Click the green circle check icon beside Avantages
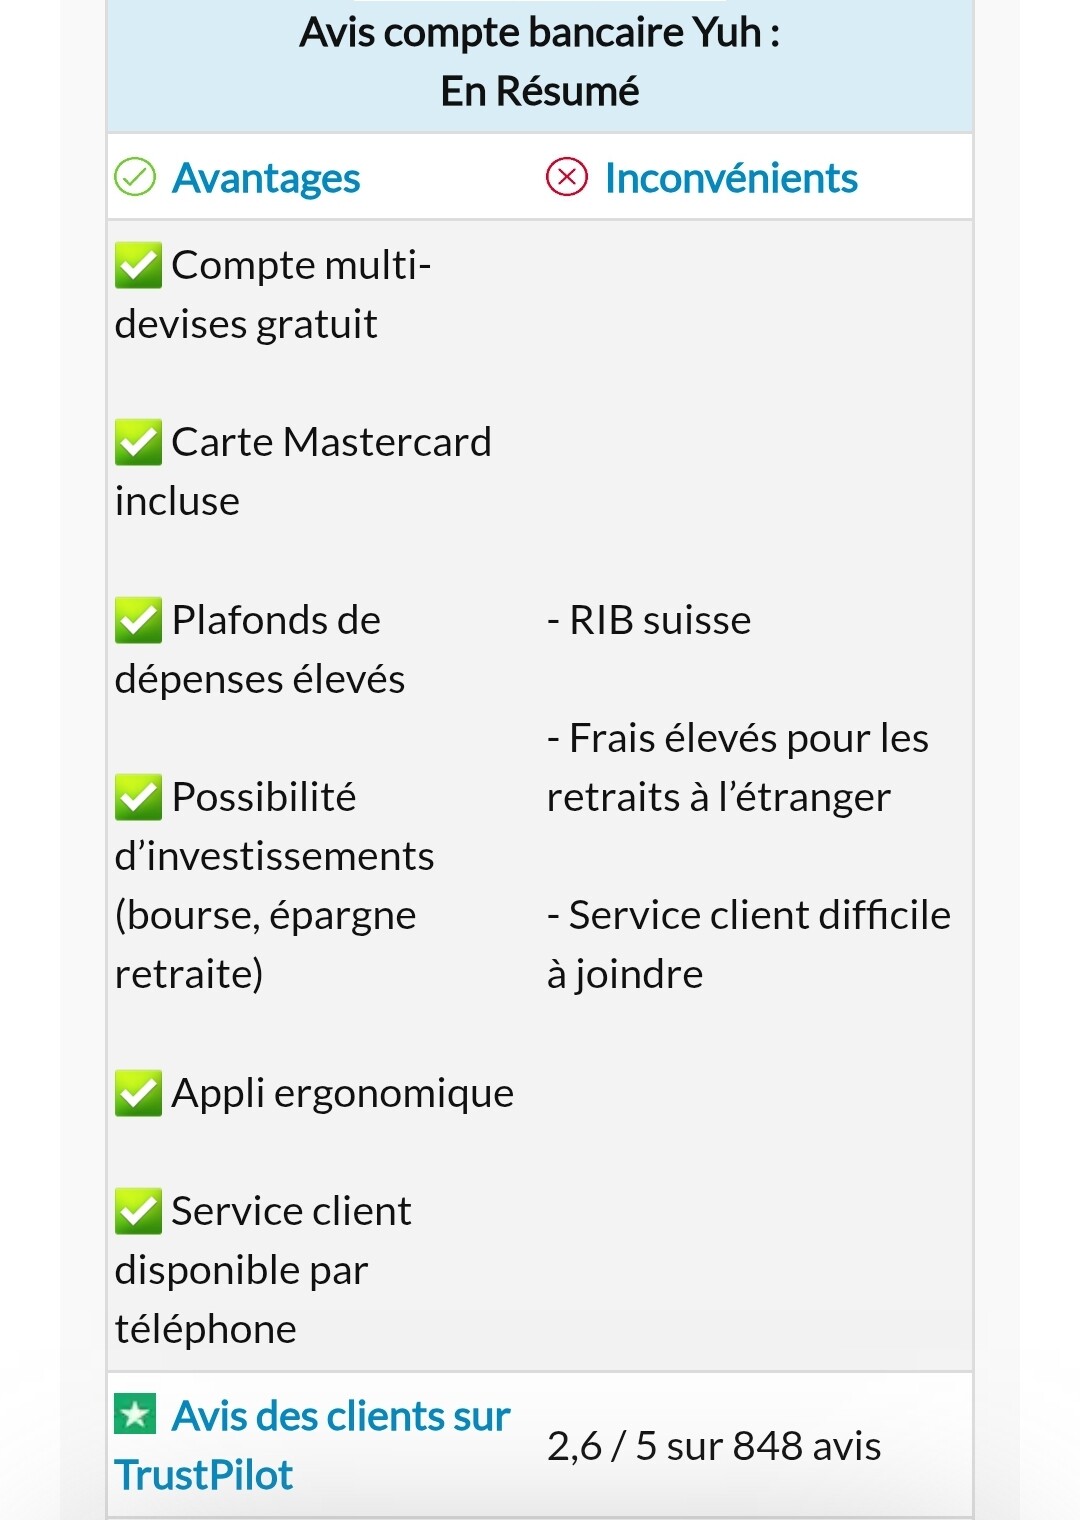The width and height of the screenshot is (1080, 1520). pos(135,178)
